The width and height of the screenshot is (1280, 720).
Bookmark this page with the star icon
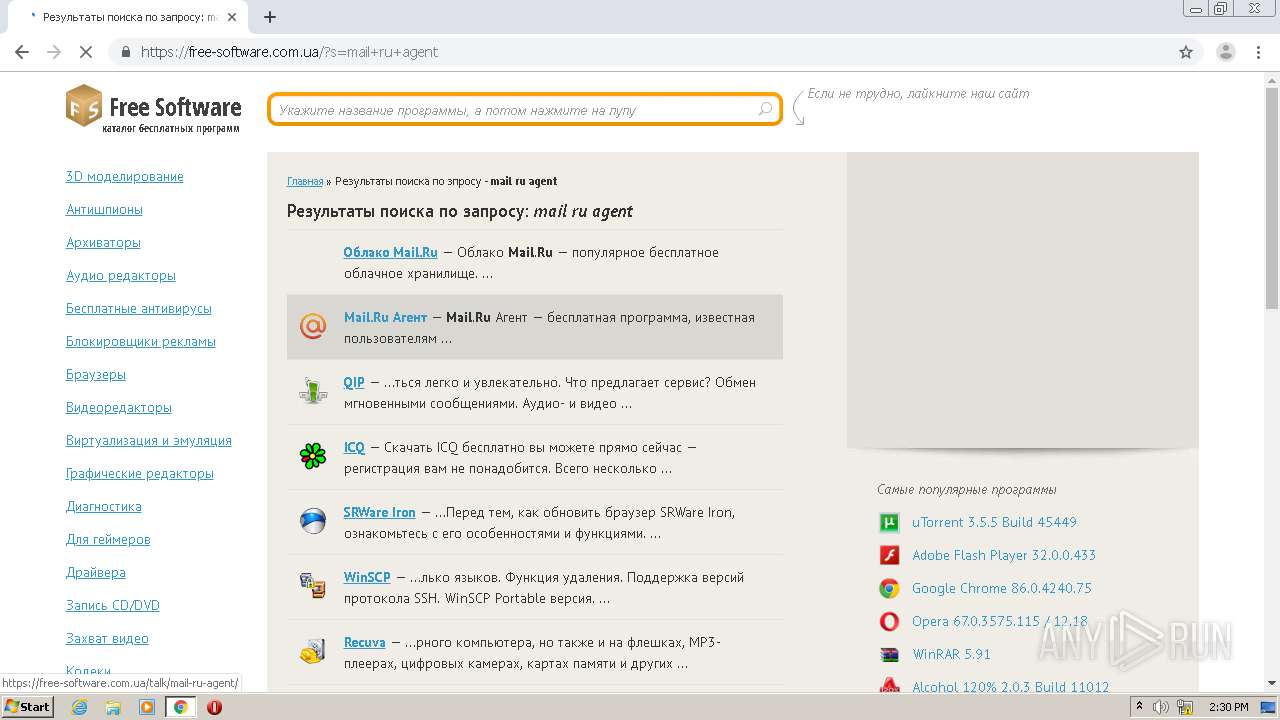pyautogui.click(x=1186, y=52)
